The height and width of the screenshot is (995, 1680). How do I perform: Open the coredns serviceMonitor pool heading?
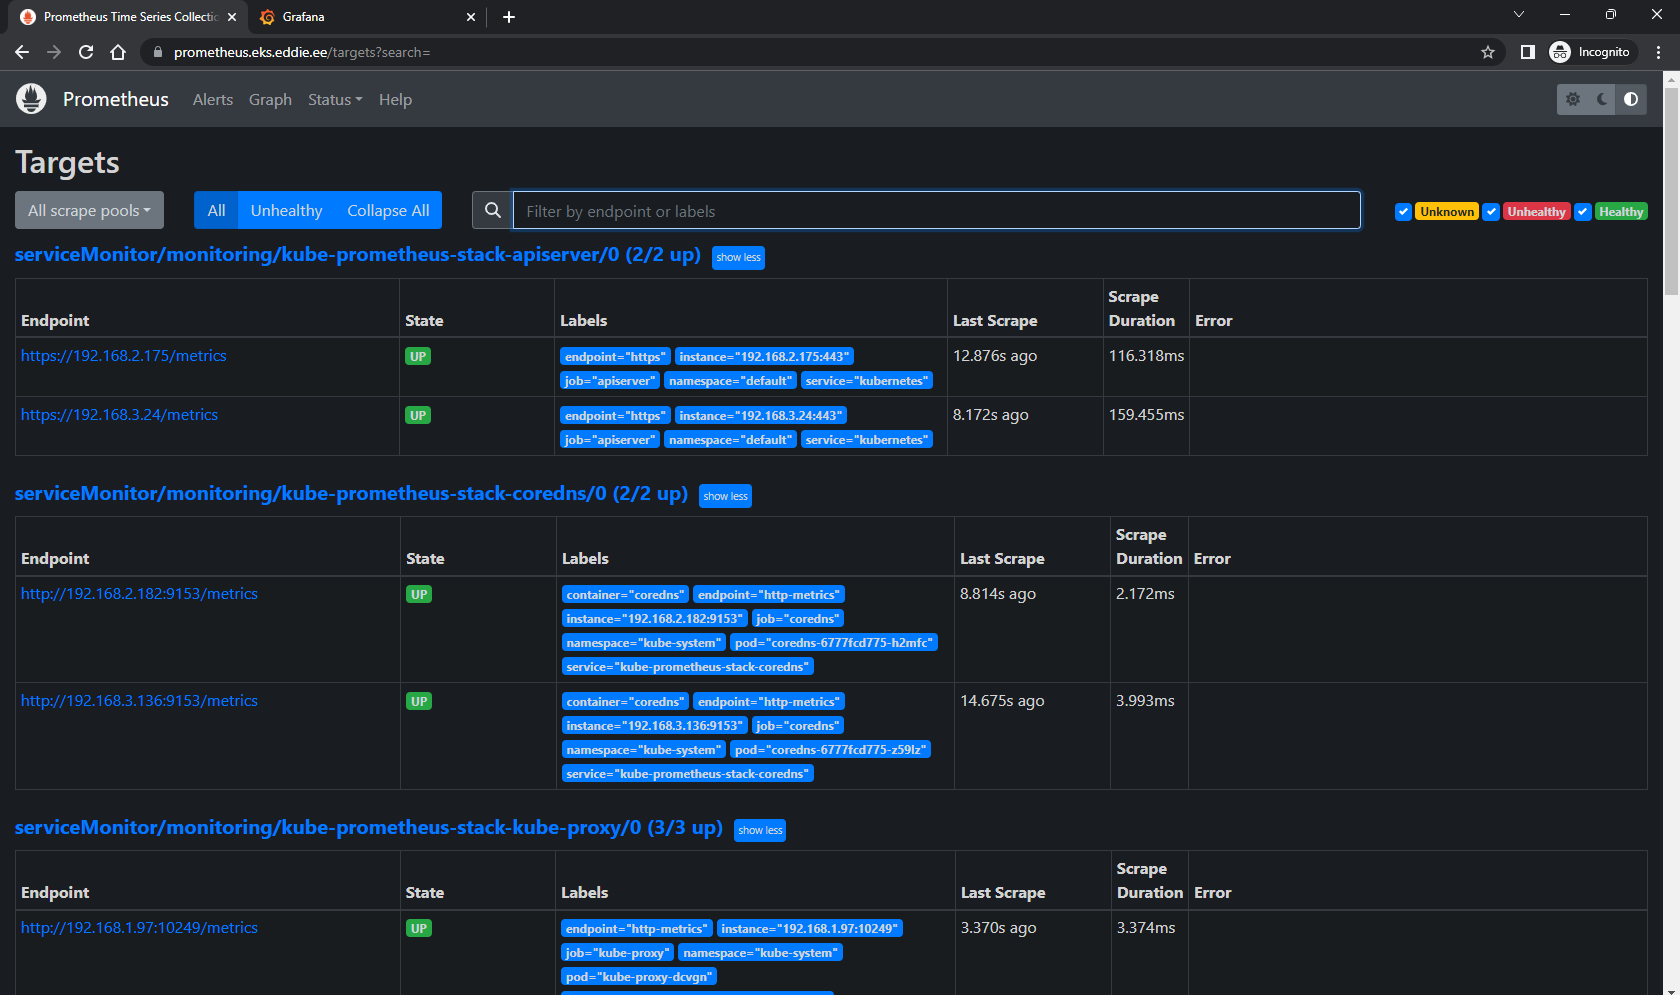coord(351,494)
